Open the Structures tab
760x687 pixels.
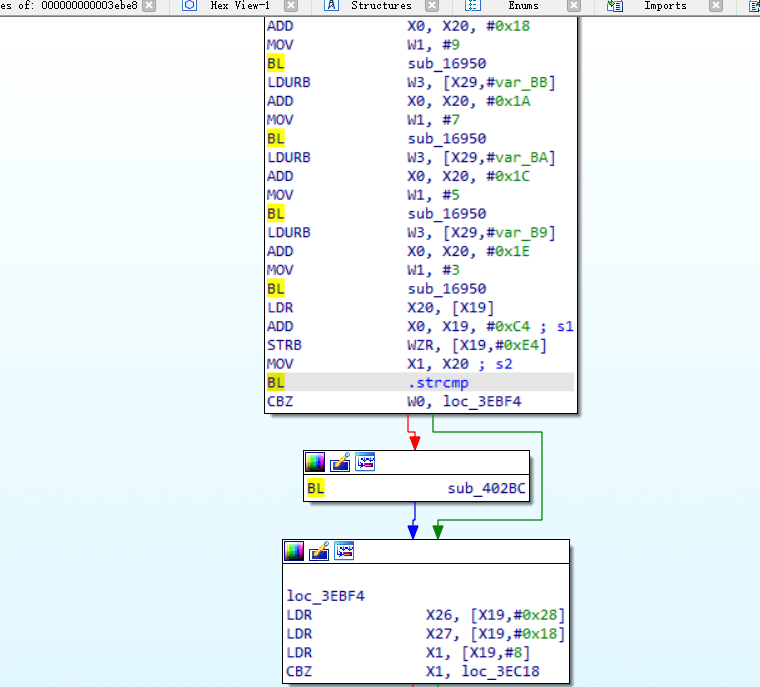click(x=381, y=5)
